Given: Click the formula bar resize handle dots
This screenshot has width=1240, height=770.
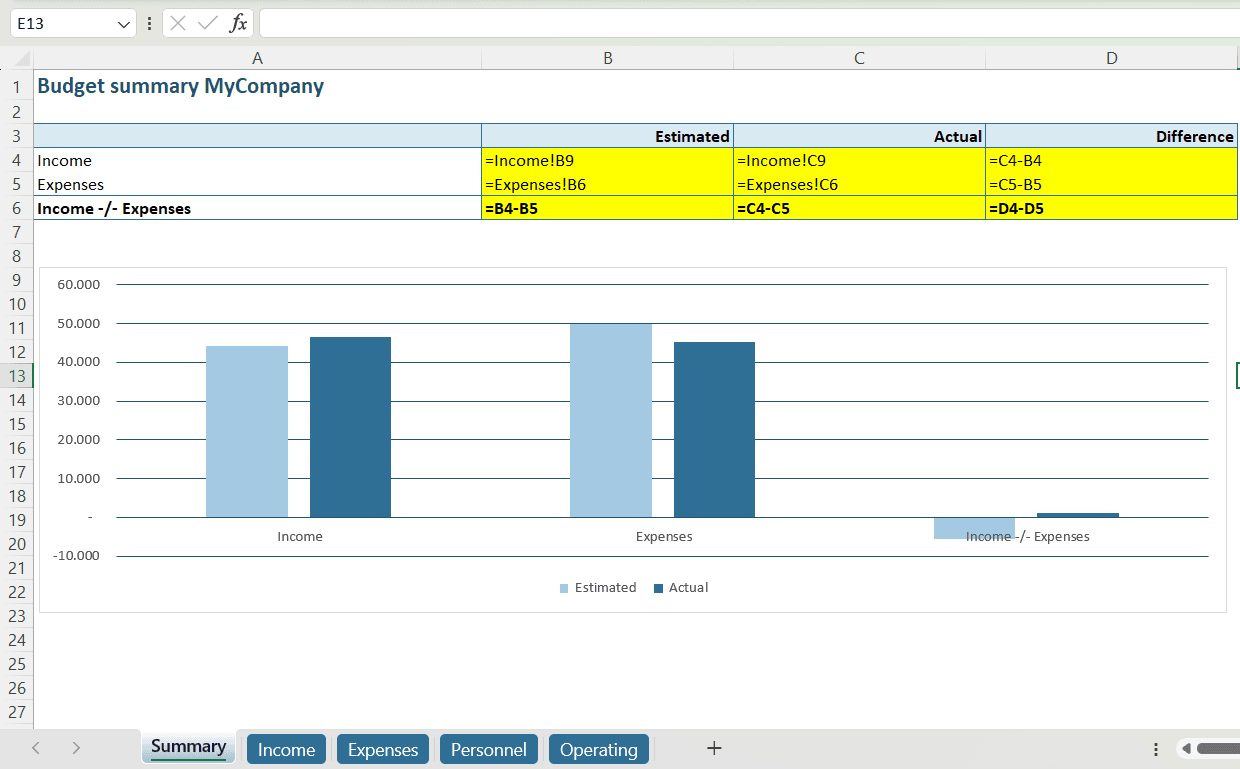Looking at the screenshot, I should 150,23.
